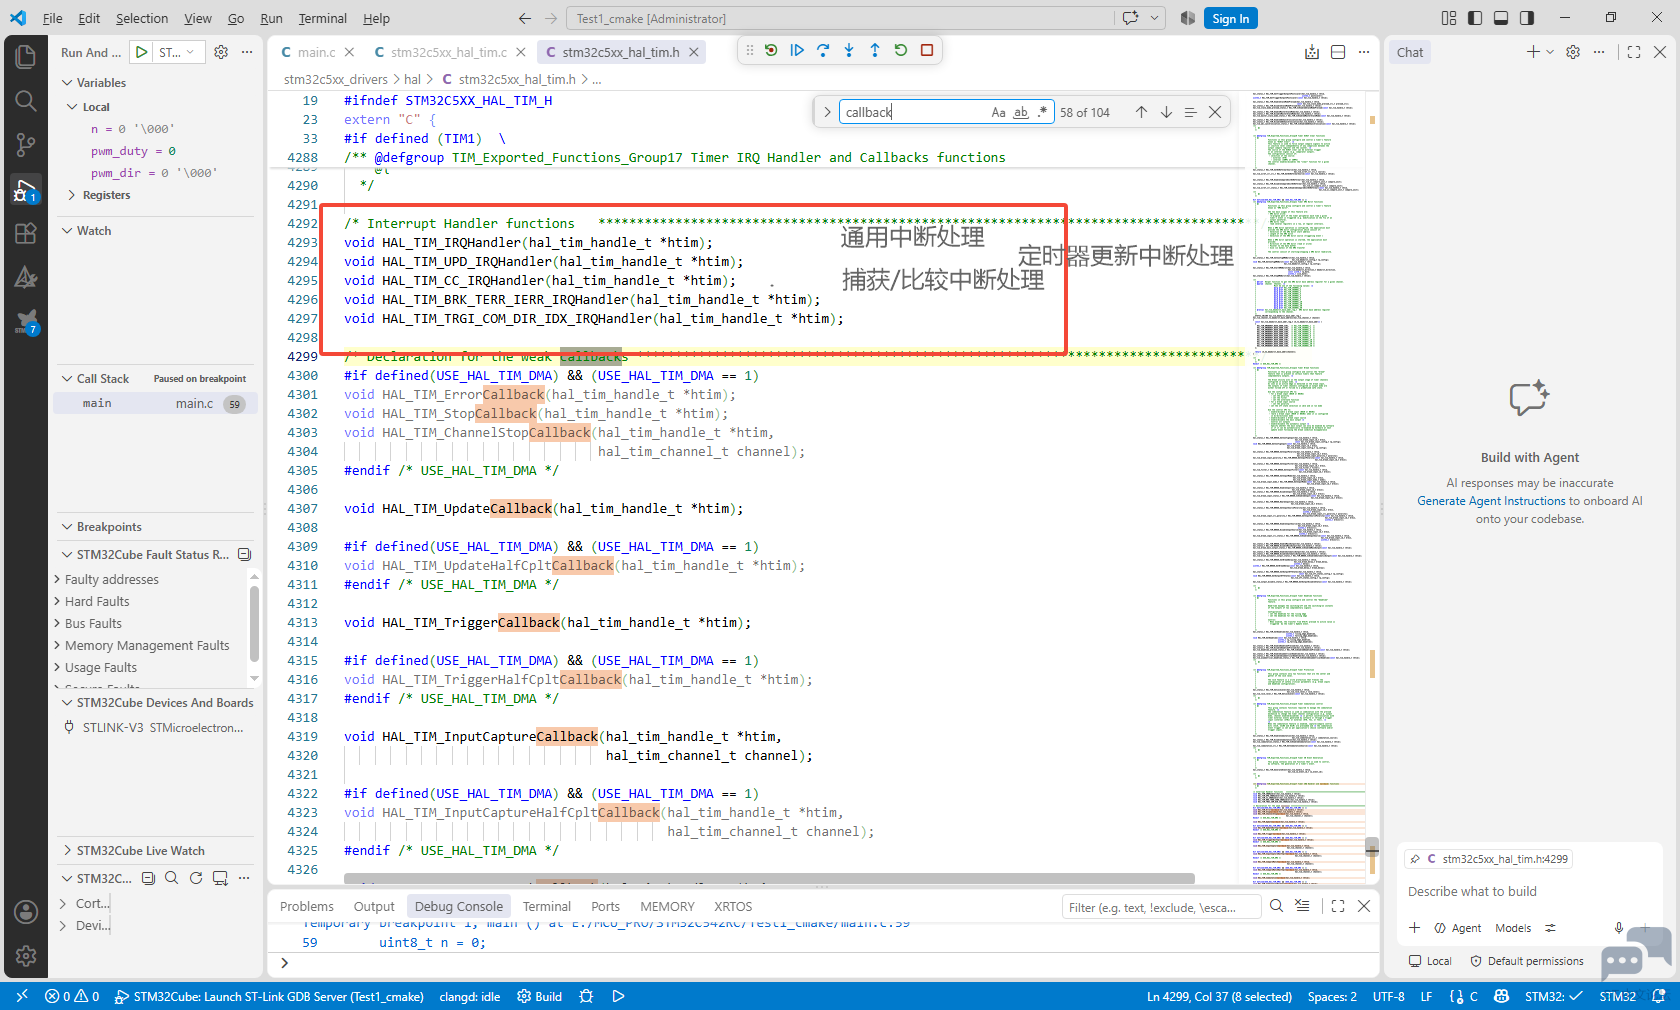Screen dimensions: 1680x1010
Task: Open Default permissions selector in chat
Action: pos(1526,961)
